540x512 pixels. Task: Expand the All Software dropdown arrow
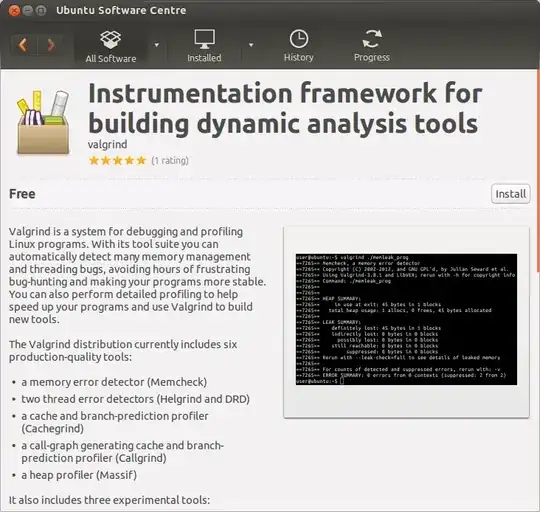point(157,45)
